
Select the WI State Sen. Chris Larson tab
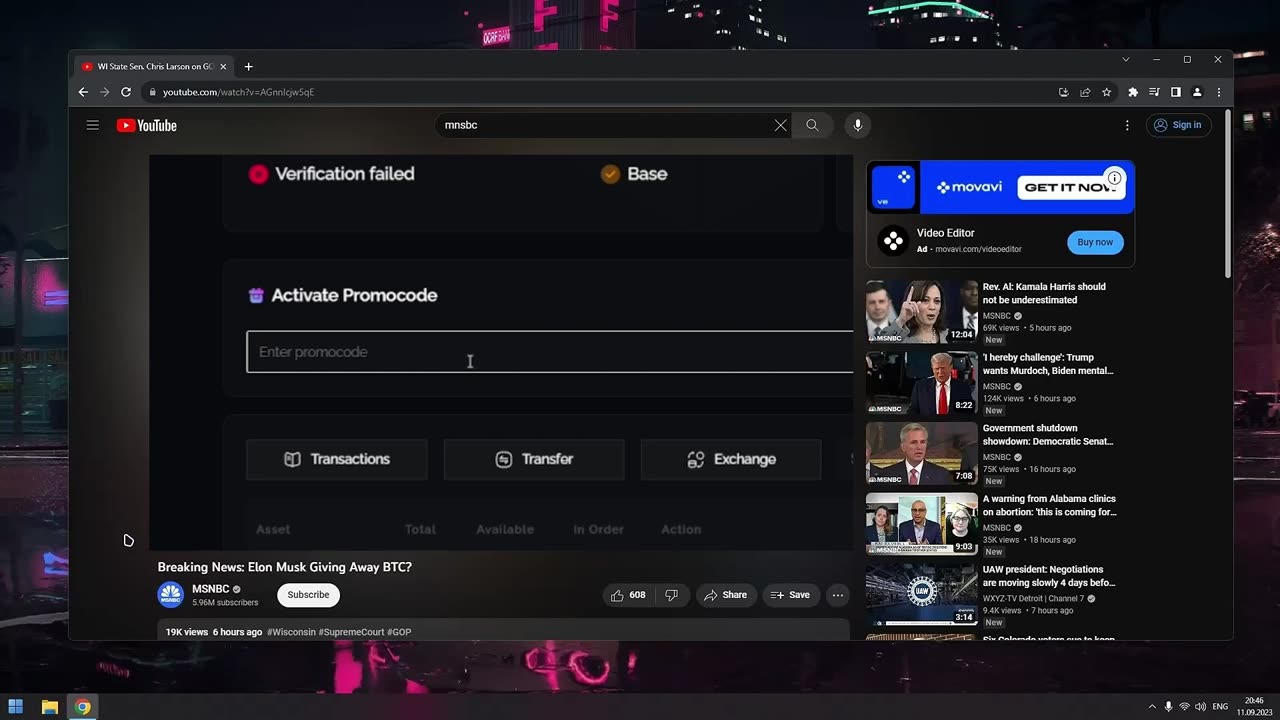point(154,66)
